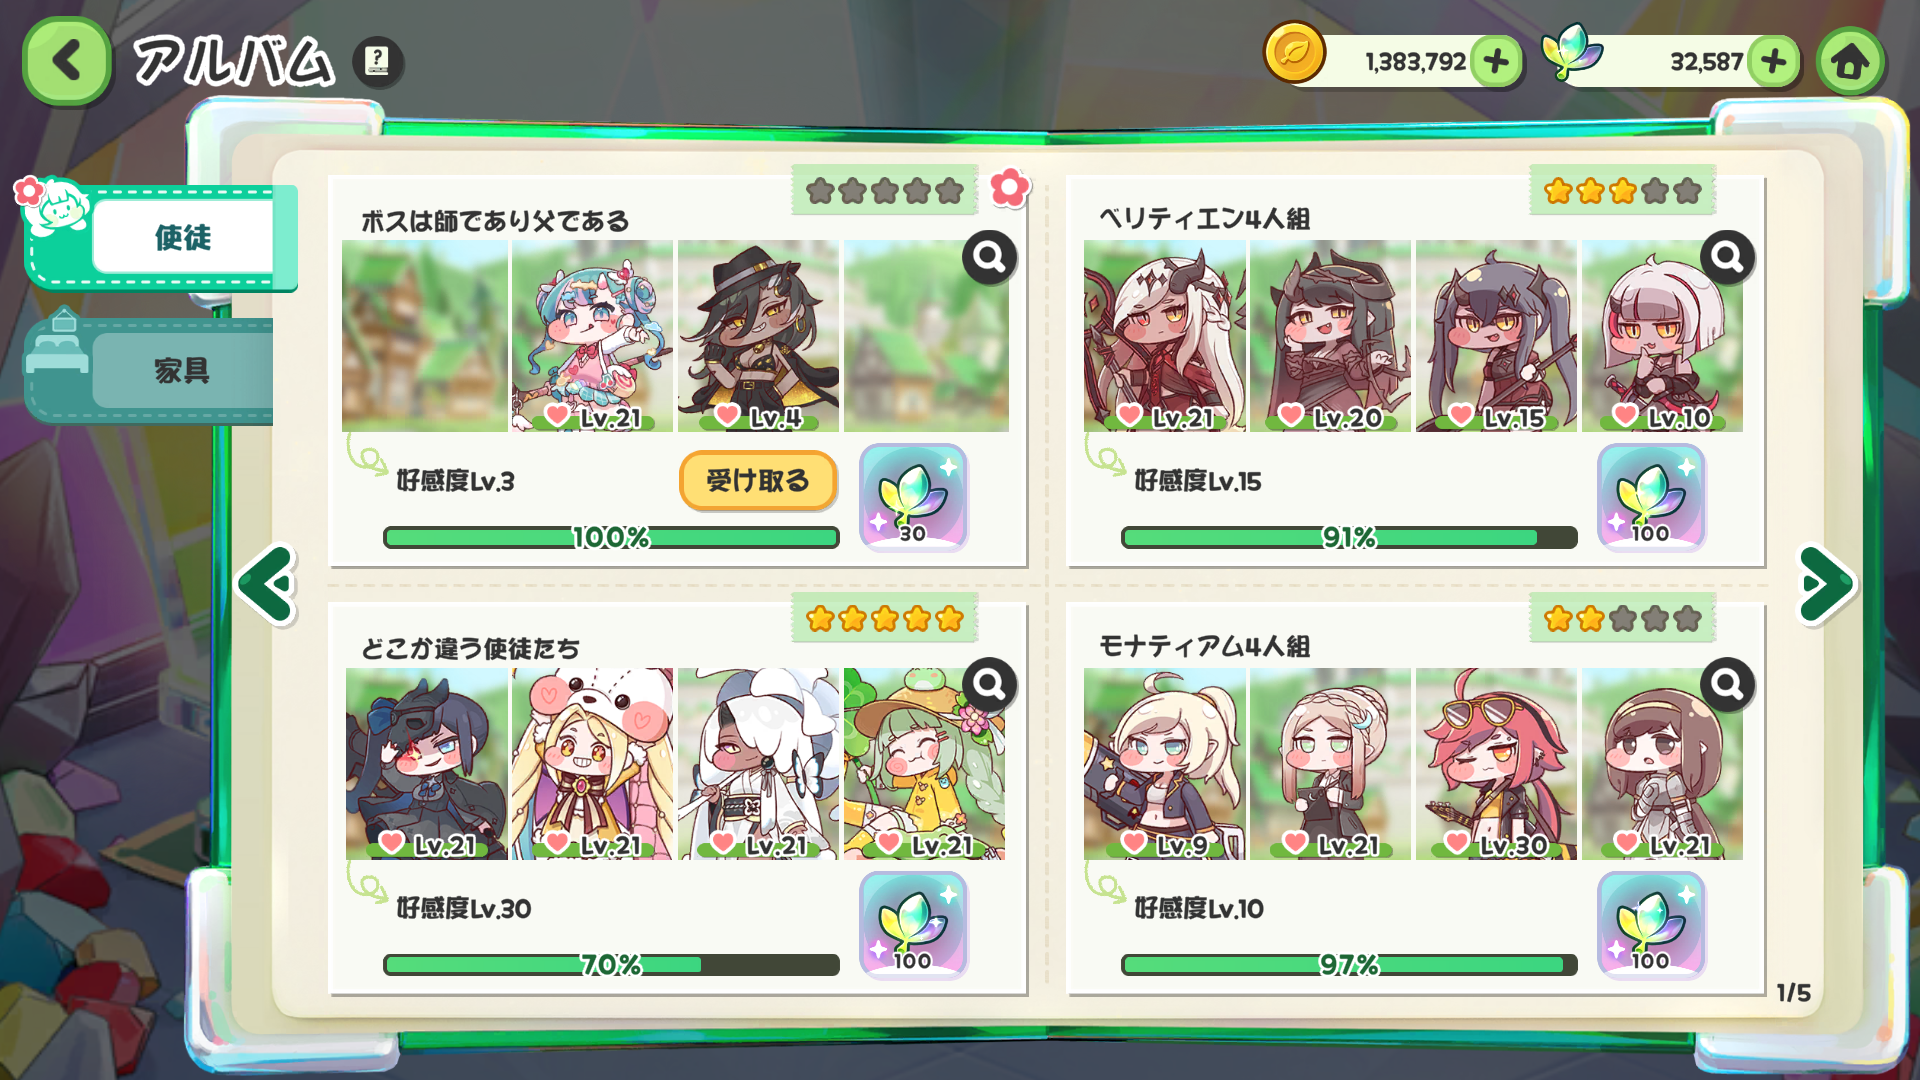
Task: Select the Lv.30 red-haired guitarist portrait
Action: pyautogui.click(x=1496, y=764)
